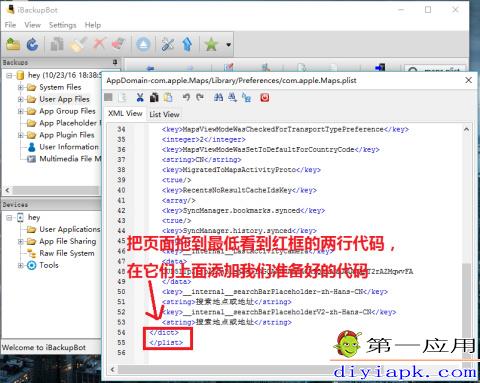Click the redo arrow in editor toolbar
480x383 pixels.
pos(200,97)
